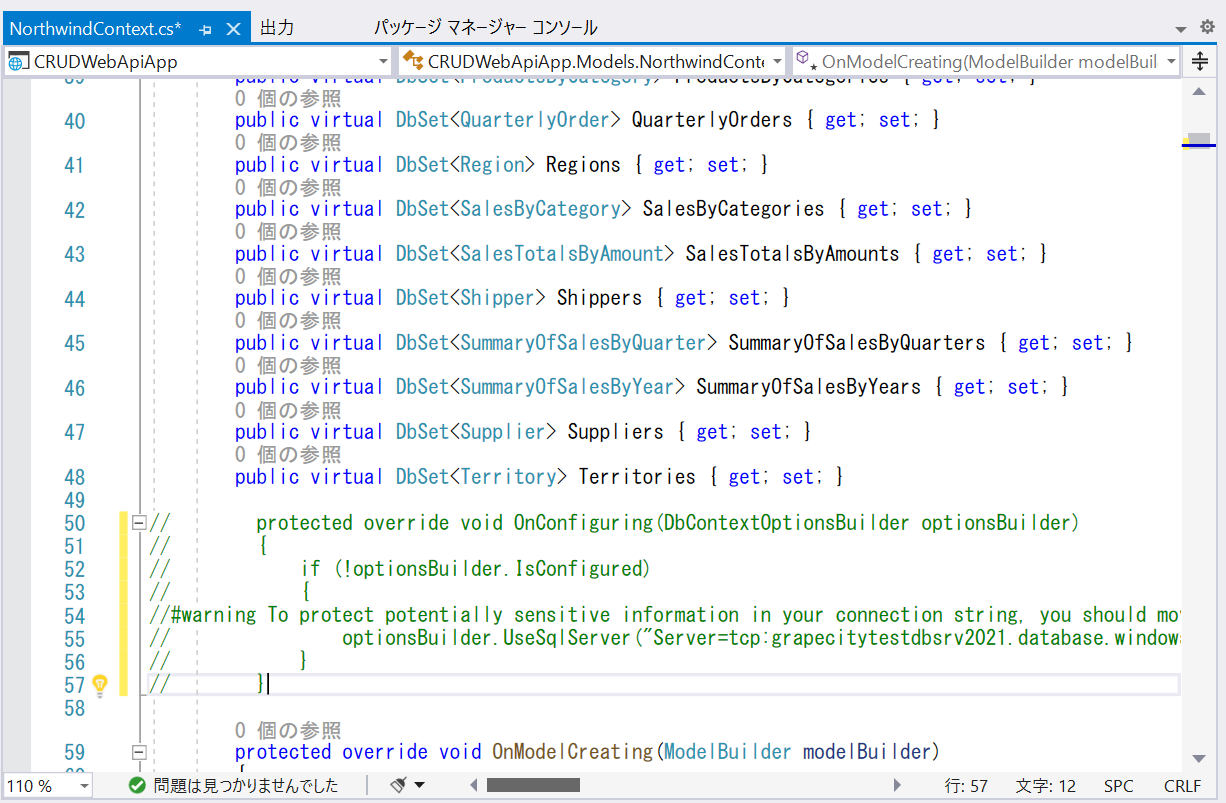
Task: Select the NorthwindContext.cs document tab
Action: 96,29
